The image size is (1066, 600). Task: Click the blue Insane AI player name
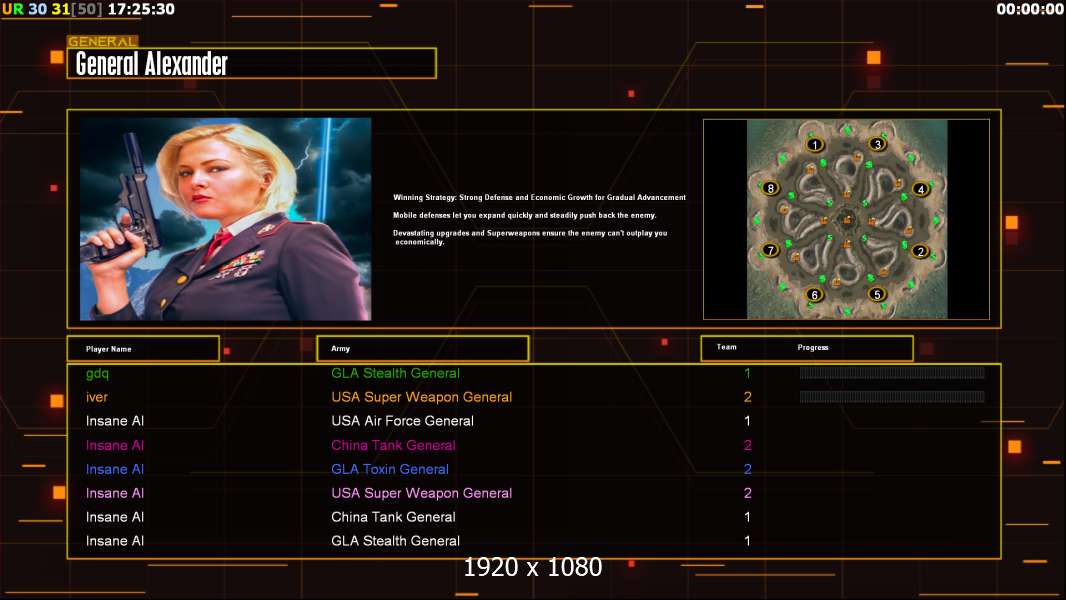click(x=115, y=469)
